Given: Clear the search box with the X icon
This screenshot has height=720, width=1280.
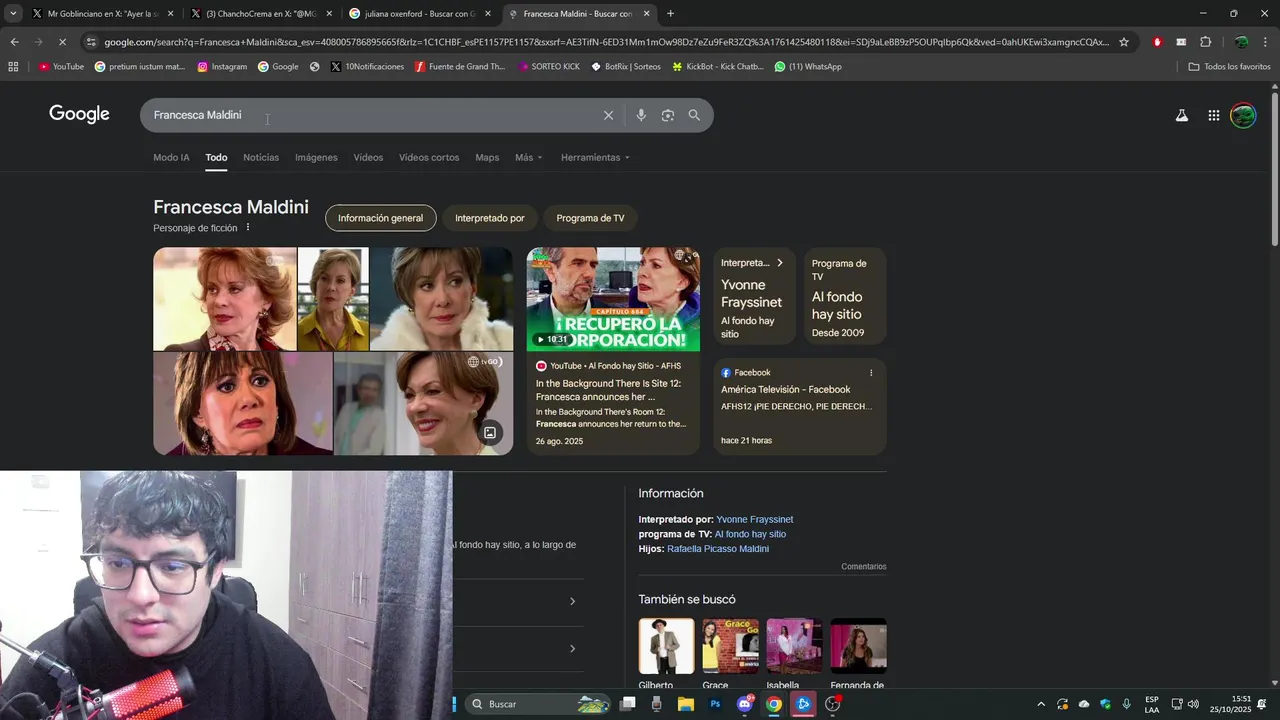Looking at the screenshot, I should tap(608, 115).
